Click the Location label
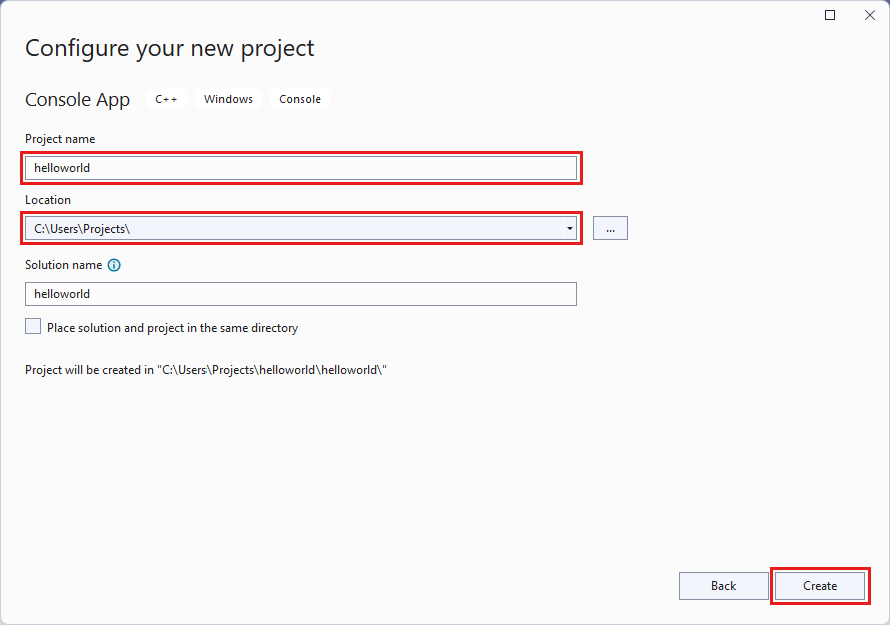 click(48, 200)
